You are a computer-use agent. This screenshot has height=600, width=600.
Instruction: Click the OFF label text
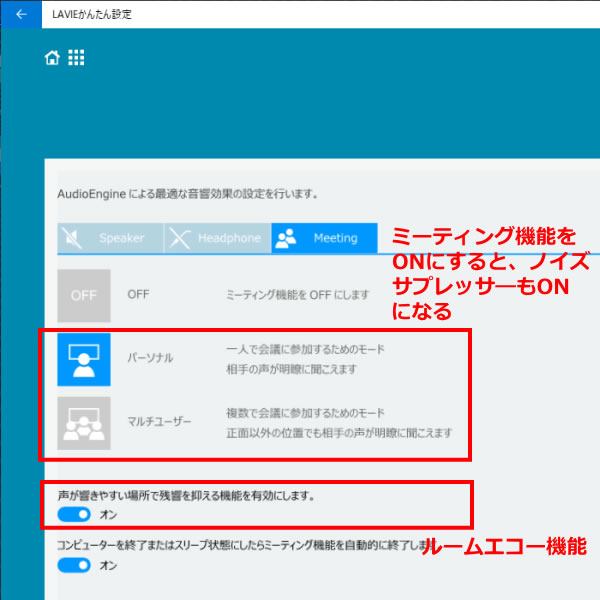coord(138,294)
